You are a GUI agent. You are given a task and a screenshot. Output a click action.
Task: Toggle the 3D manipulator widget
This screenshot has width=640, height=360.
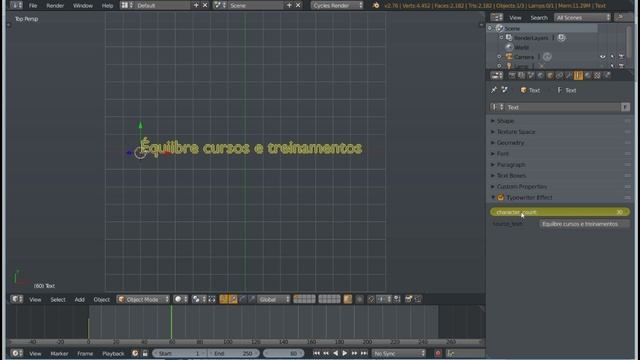coord(224,299)
